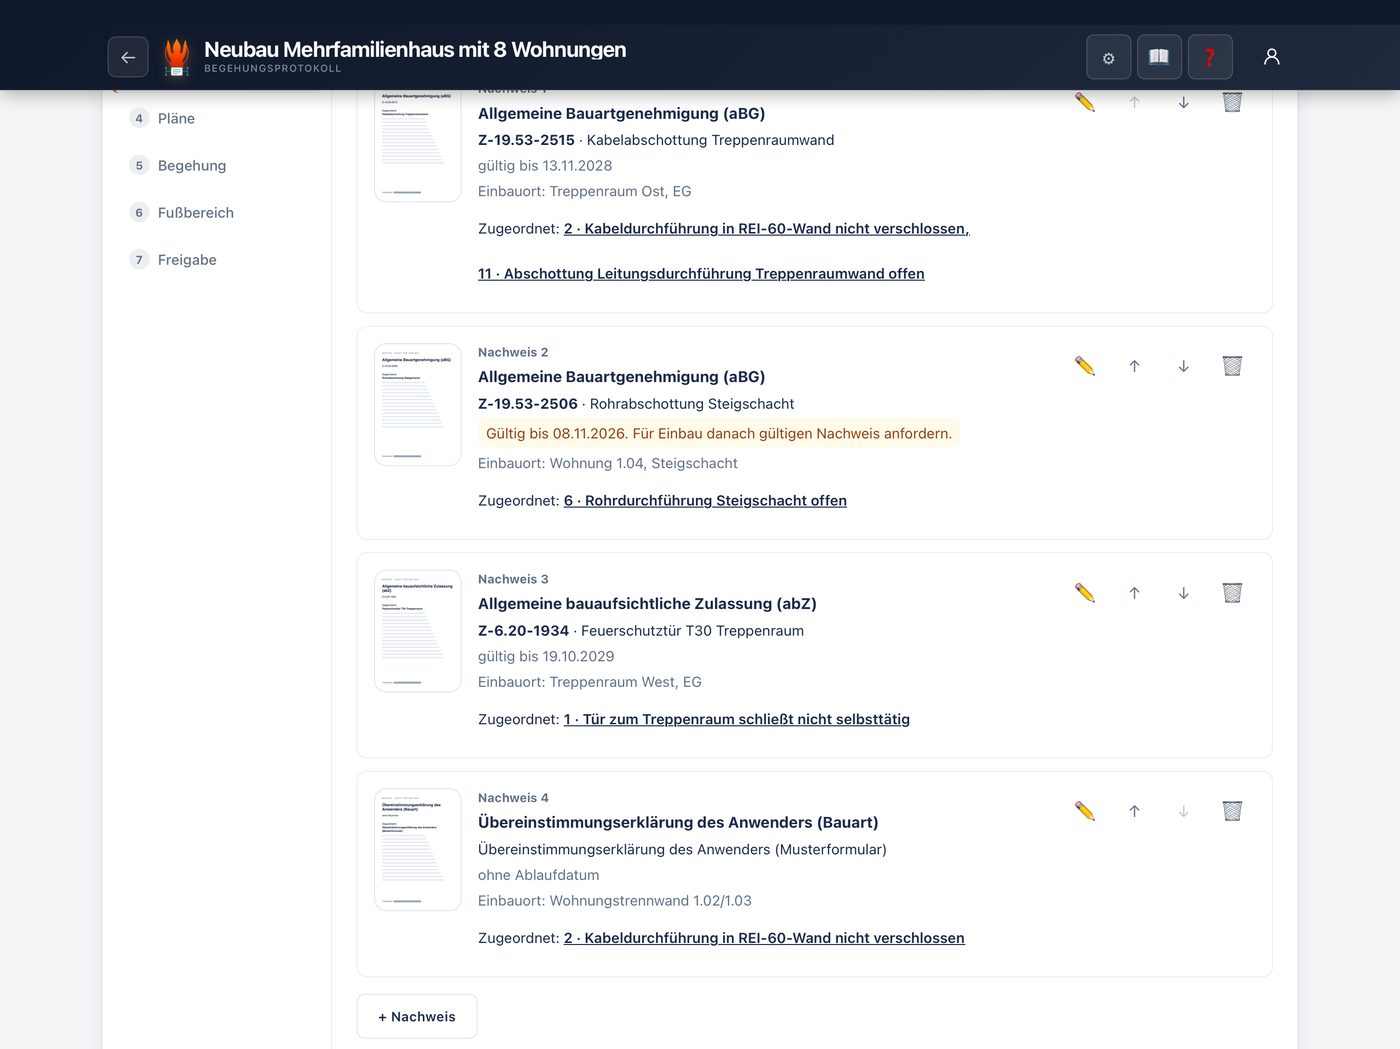Open link 6 Rohrdurchführung Steigschacht offen
Screen dimensions: 1400x1049
point(705,501)
